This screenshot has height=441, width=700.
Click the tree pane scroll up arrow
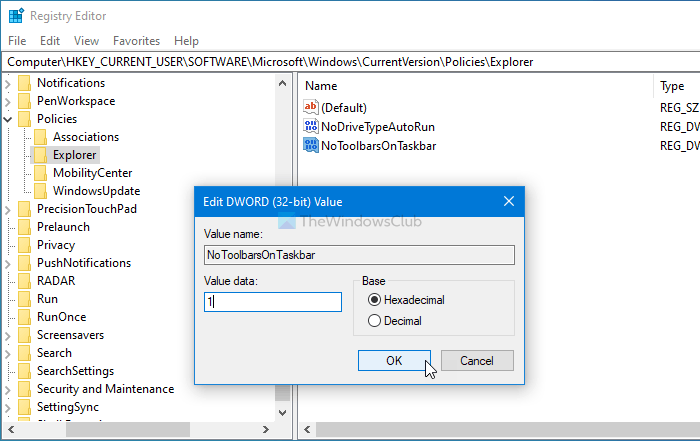click(282, 83)
